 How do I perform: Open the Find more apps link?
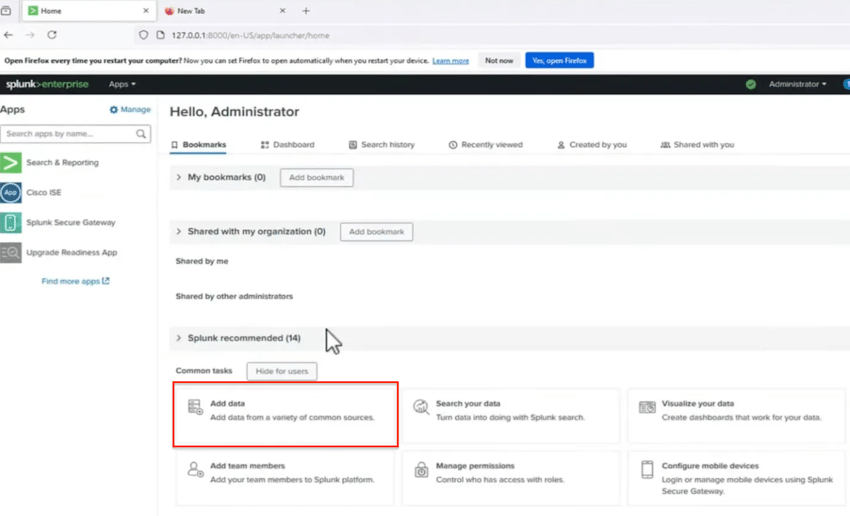point(75,281)
